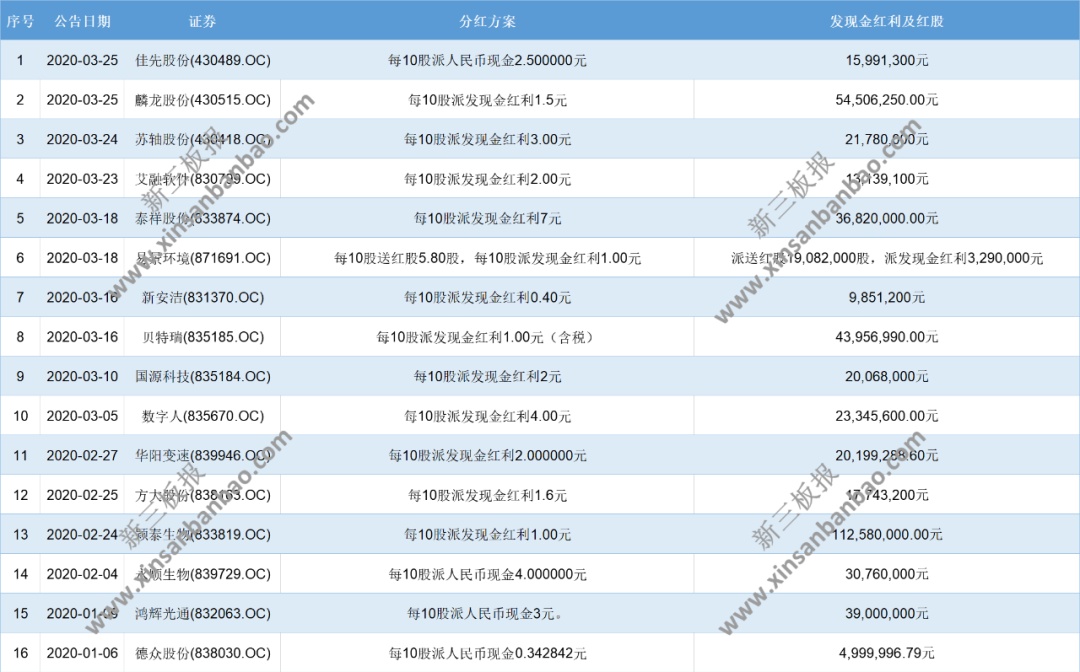
Task: Click date 2020-03-10
Action: pos(83,377)
